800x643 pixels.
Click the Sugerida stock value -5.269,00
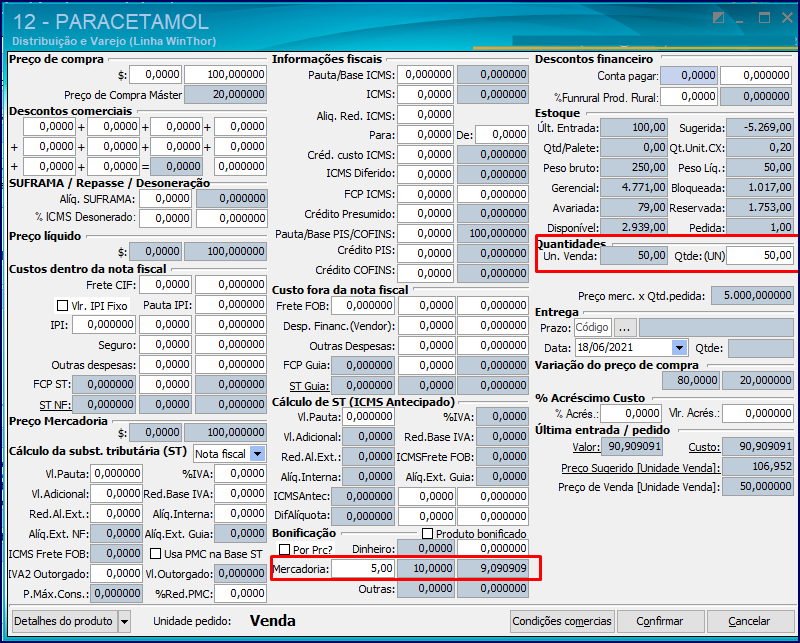coord(760,128)
